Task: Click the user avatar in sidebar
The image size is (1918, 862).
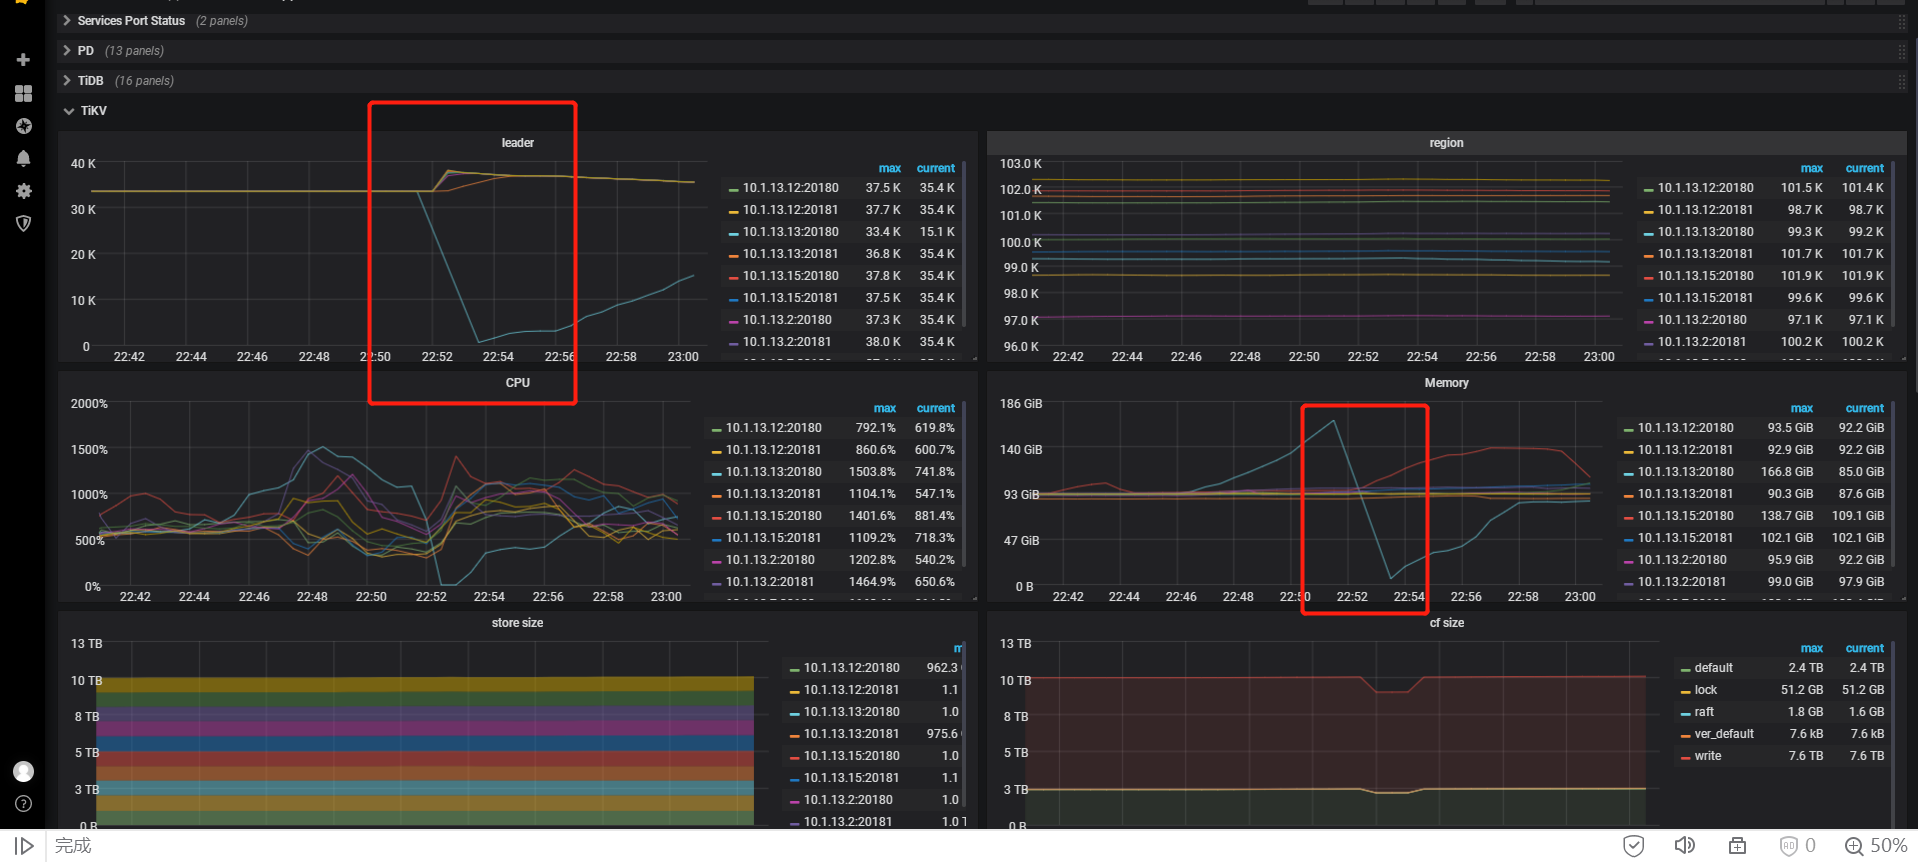Action: (x=23, y=771)
